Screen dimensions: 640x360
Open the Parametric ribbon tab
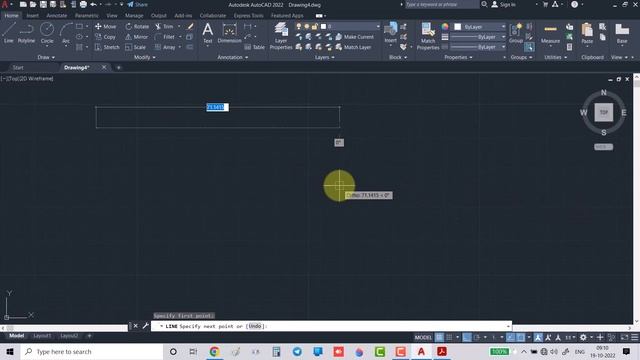[x=87, y=16]
